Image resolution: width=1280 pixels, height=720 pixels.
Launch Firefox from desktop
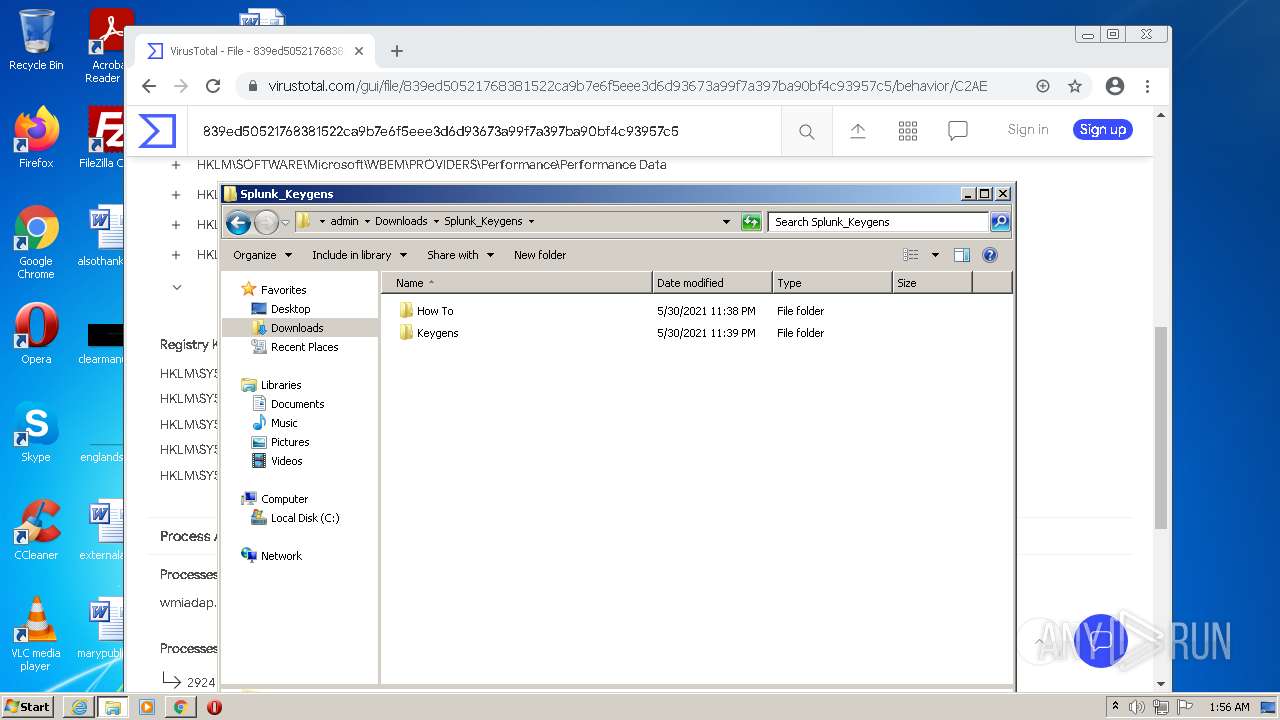(36, 137)
